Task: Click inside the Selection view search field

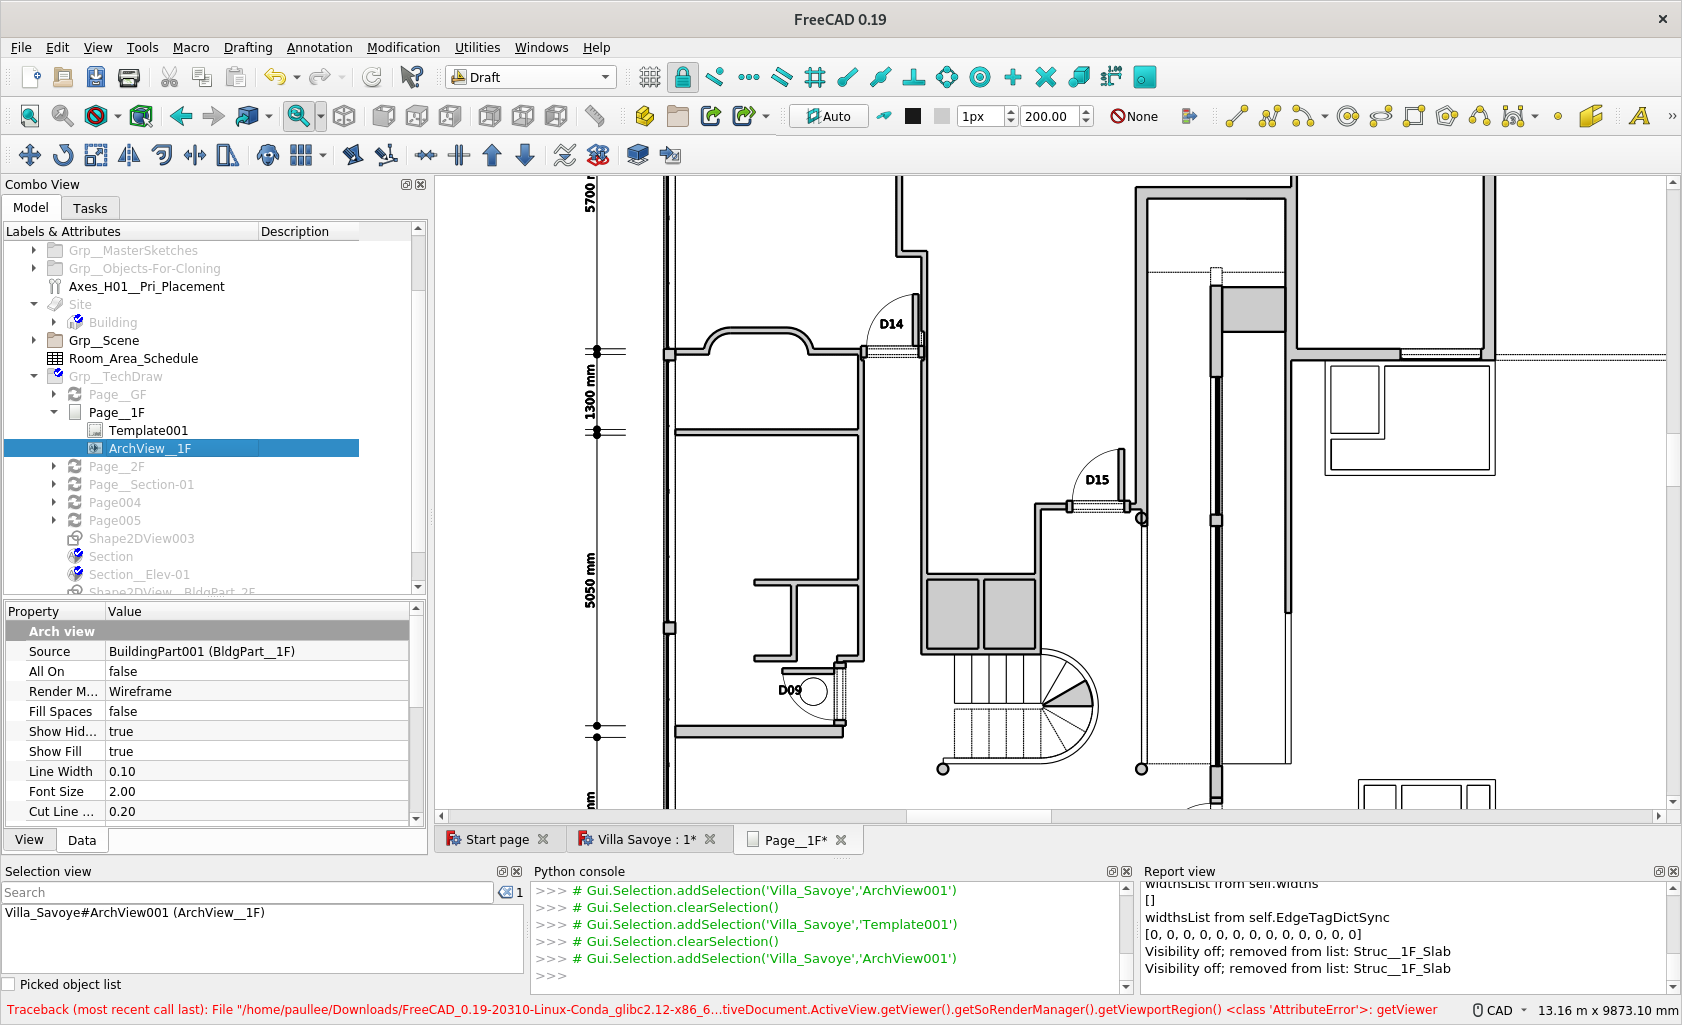Action: (x=250, y=892)
